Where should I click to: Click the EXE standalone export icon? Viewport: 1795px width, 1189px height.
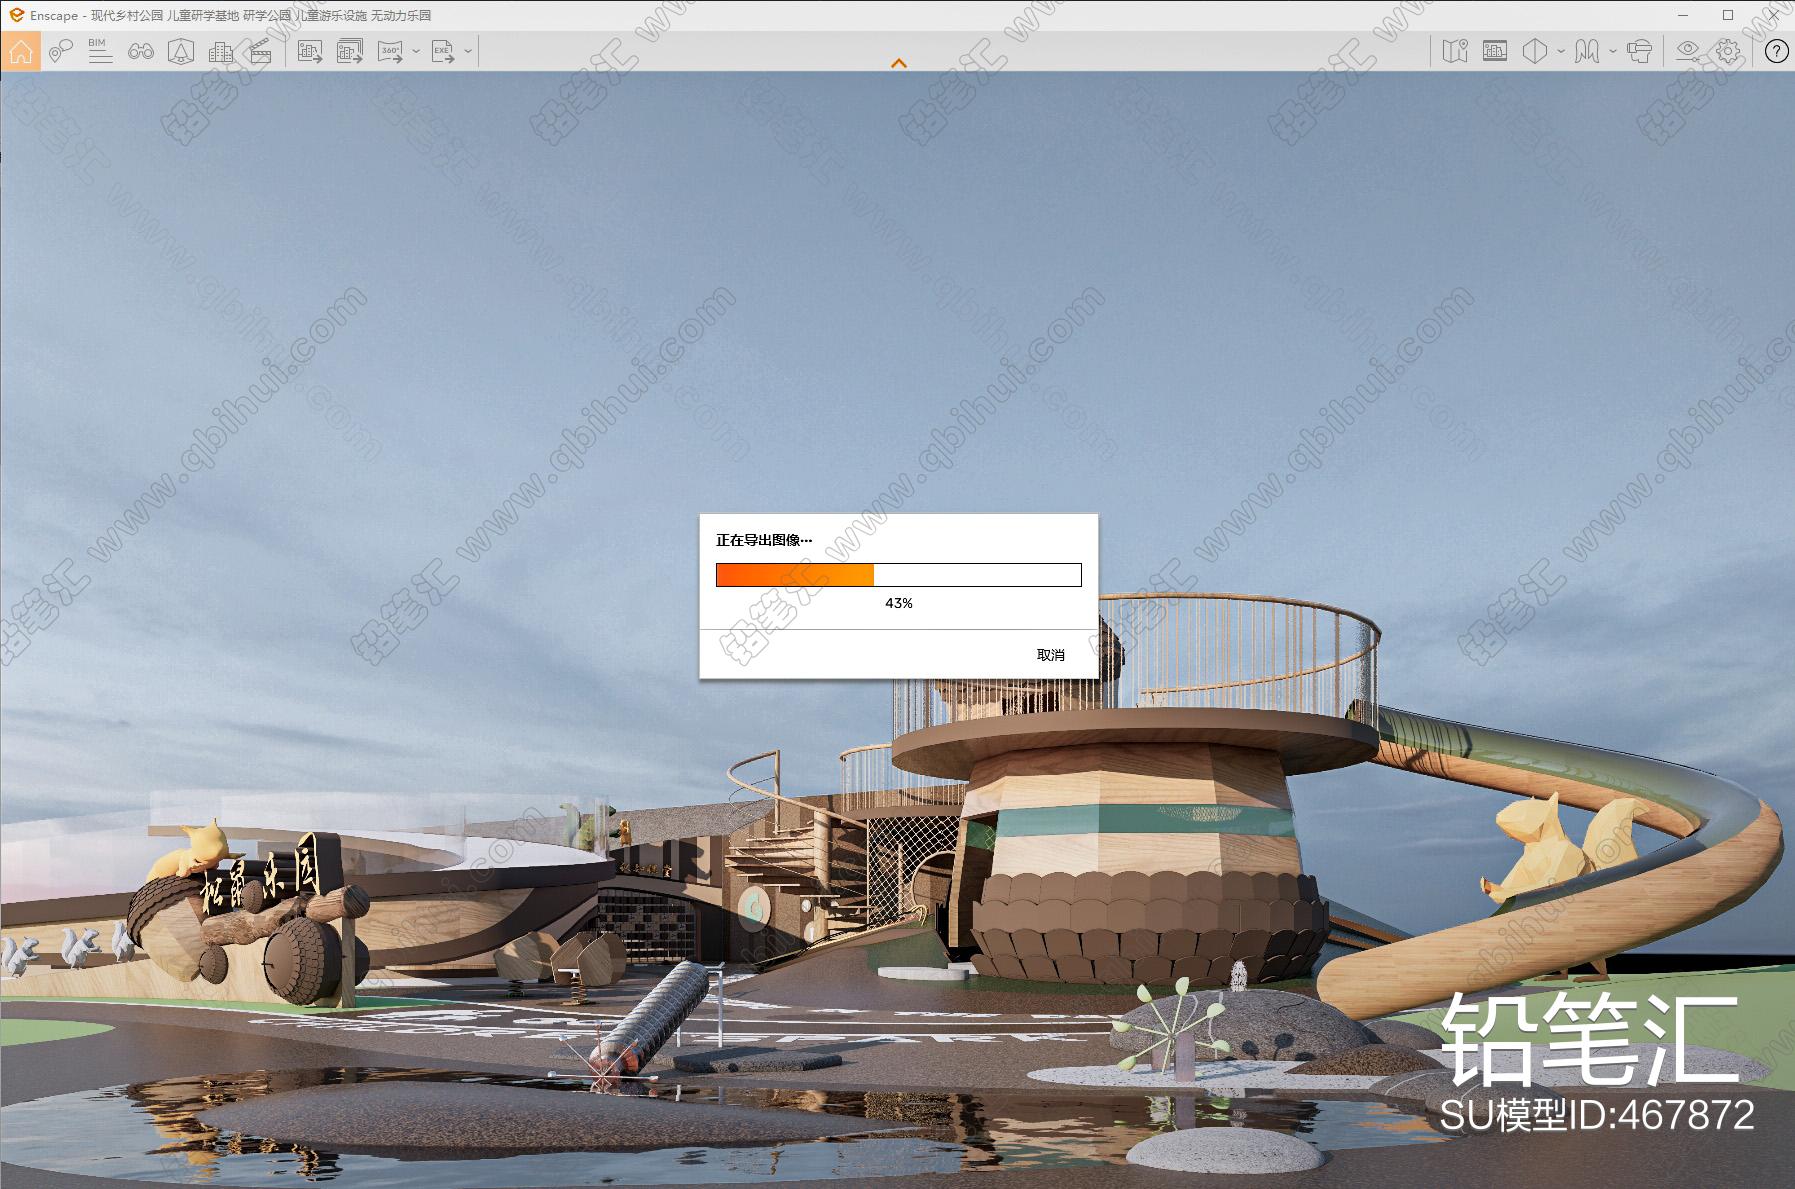point(443,50)
